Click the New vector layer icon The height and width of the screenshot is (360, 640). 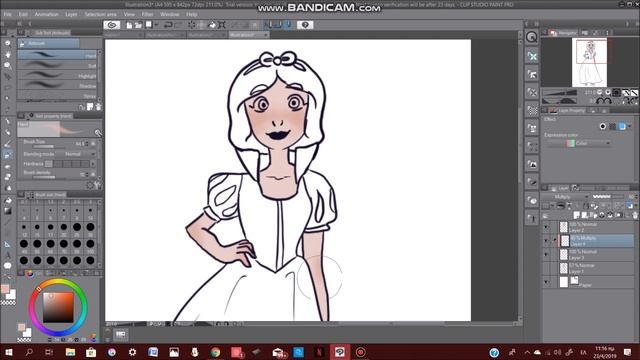coord(584,215)
